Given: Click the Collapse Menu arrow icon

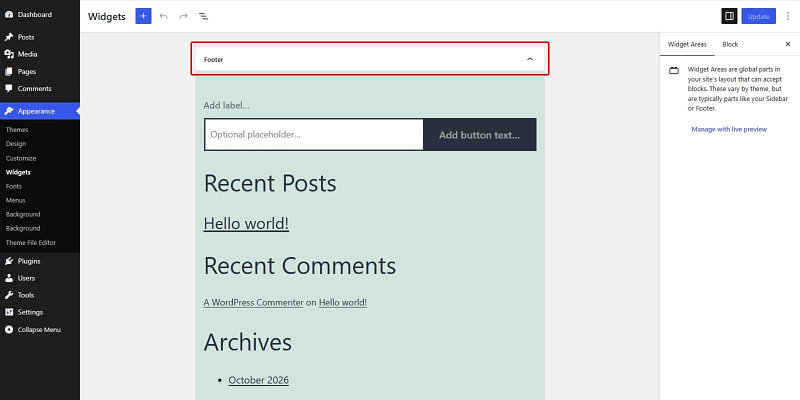Looking at the screenshot, I should [9, 330].
